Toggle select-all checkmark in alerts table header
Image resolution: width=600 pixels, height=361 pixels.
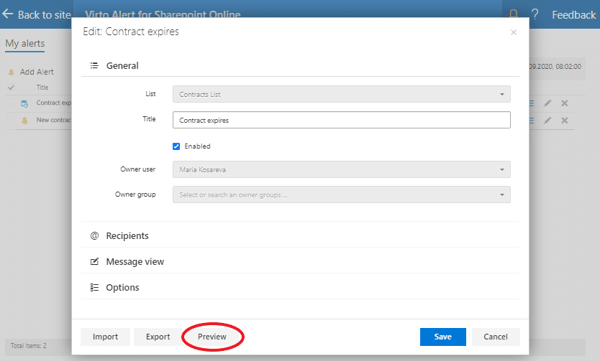[x=11, y=88]
